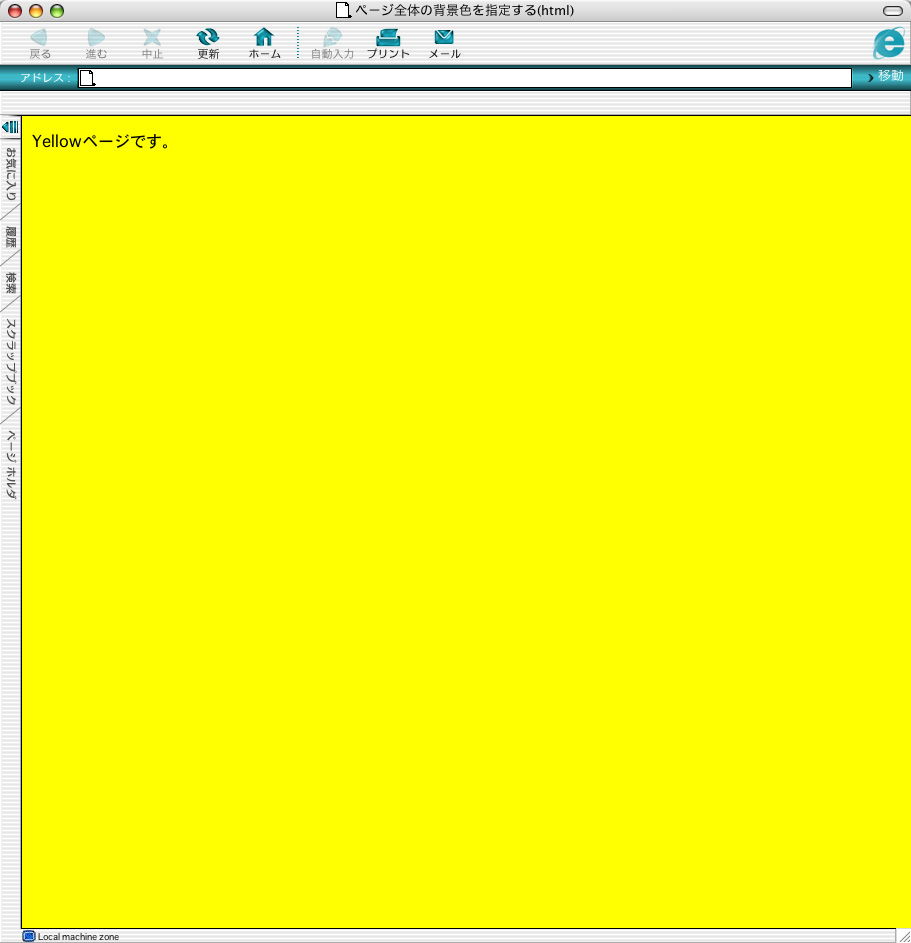
Task: Click the Internet Explorer 'e' logo
Action: click(887, 43)
